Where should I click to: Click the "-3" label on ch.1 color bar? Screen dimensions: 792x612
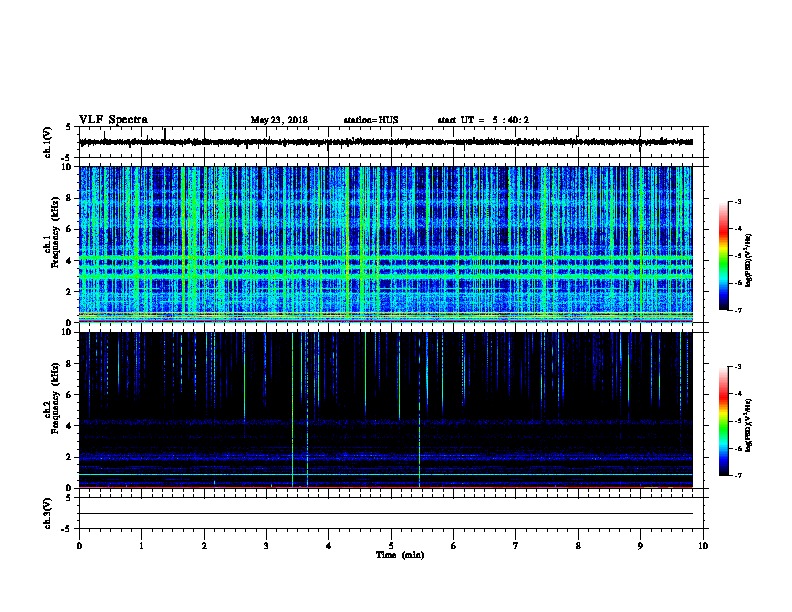coord(738,202)
